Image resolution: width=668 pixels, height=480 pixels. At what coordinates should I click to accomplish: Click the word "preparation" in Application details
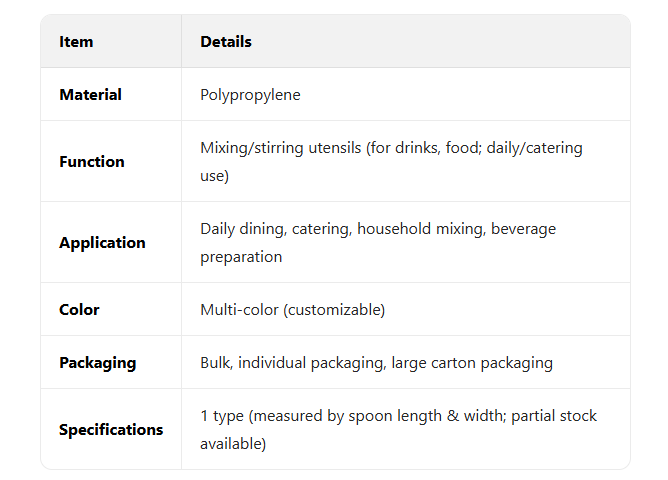pos(241,257)
